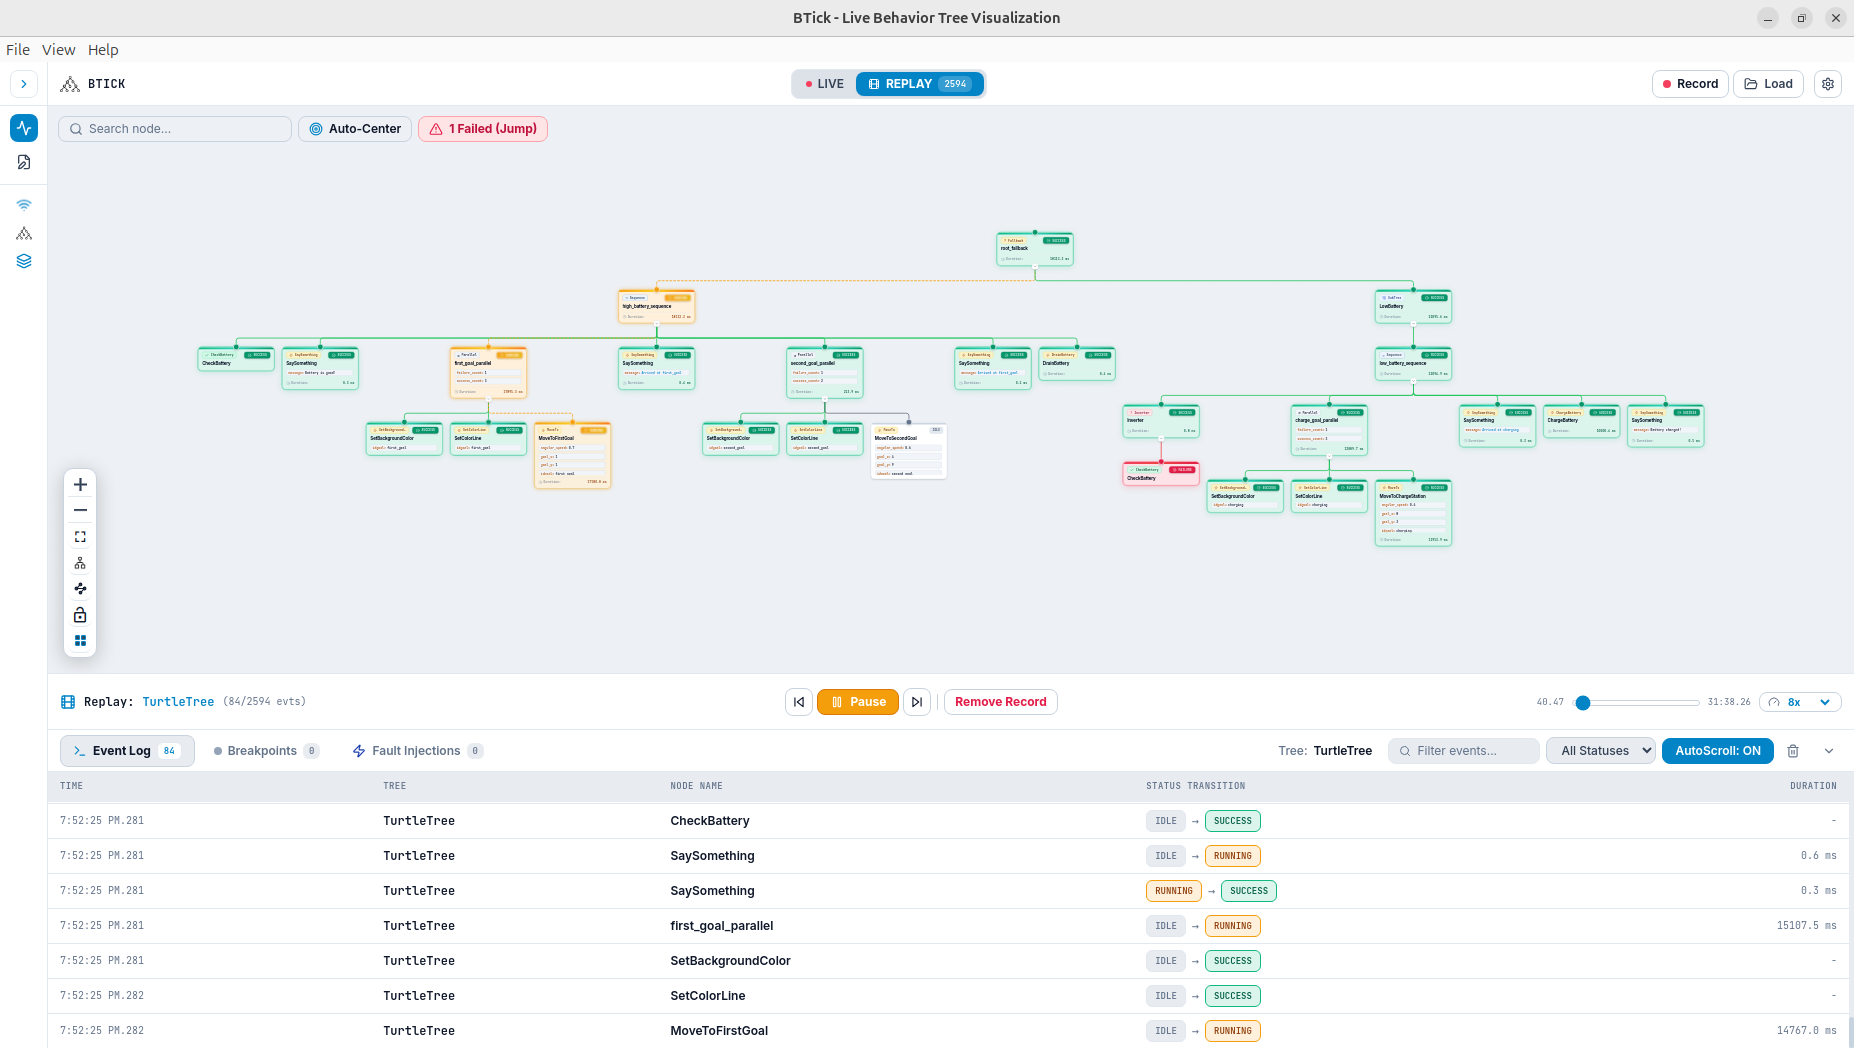Zoom in on the tree canvas

pyautogui.click(x=80, y=485)
